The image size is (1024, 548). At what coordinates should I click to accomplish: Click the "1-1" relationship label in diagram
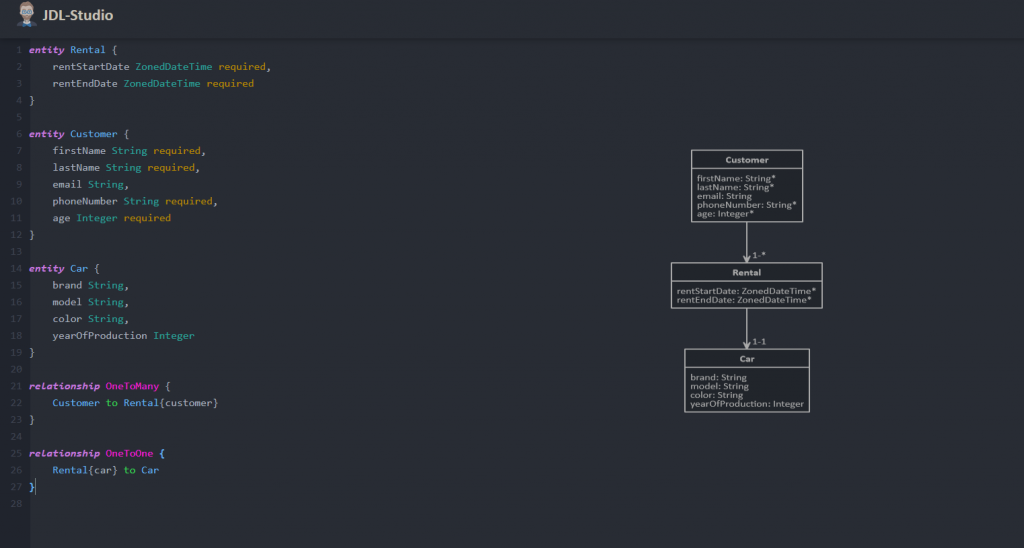(759, 342)
